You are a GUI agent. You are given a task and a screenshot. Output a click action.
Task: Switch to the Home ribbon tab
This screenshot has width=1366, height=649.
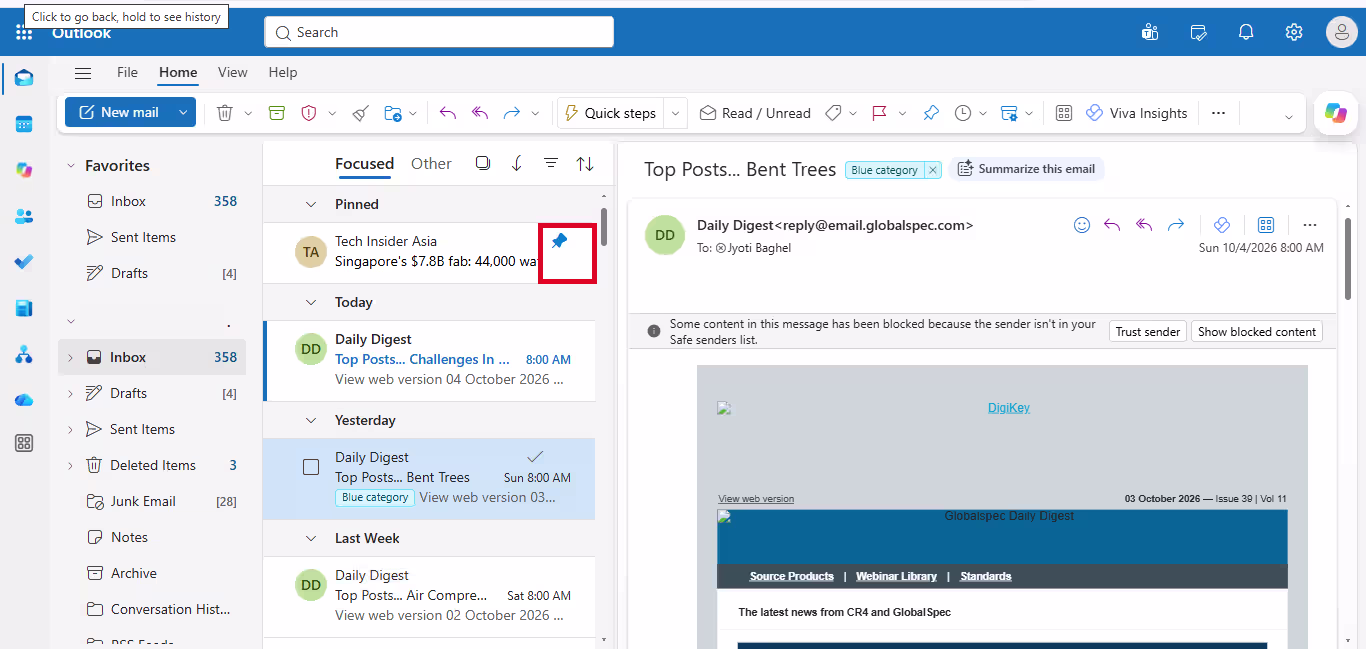pos(178,72)
